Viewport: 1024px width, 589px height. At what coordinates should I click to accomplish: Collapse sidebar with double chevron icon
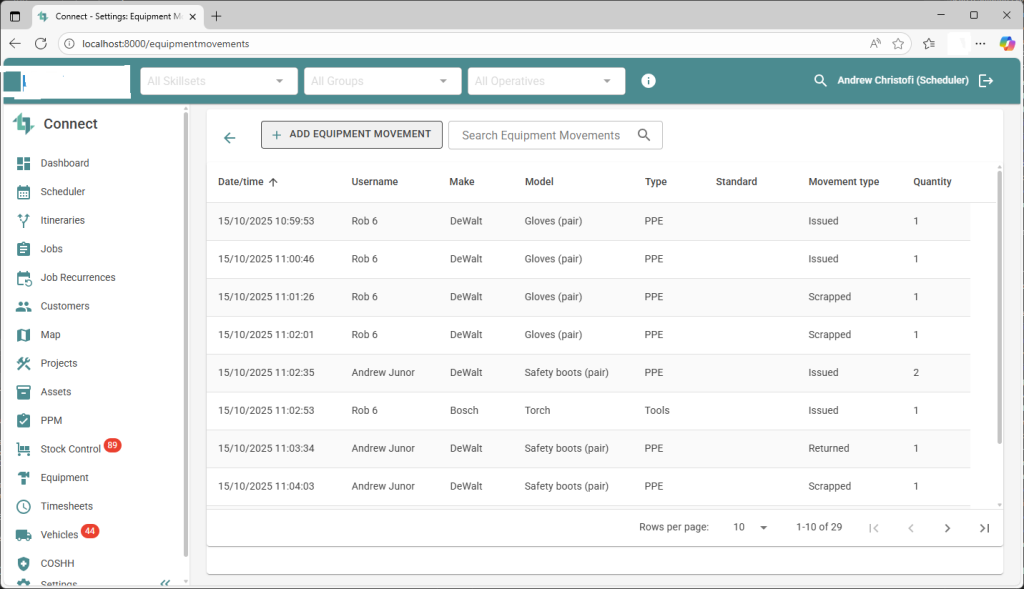click(165, 582)
